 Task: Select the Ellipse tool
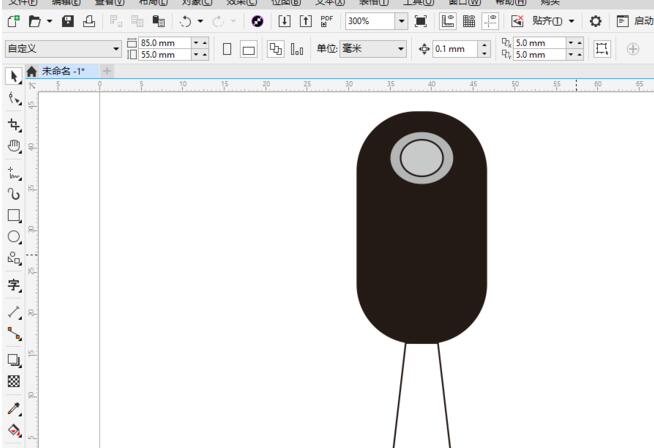point(14,237)
